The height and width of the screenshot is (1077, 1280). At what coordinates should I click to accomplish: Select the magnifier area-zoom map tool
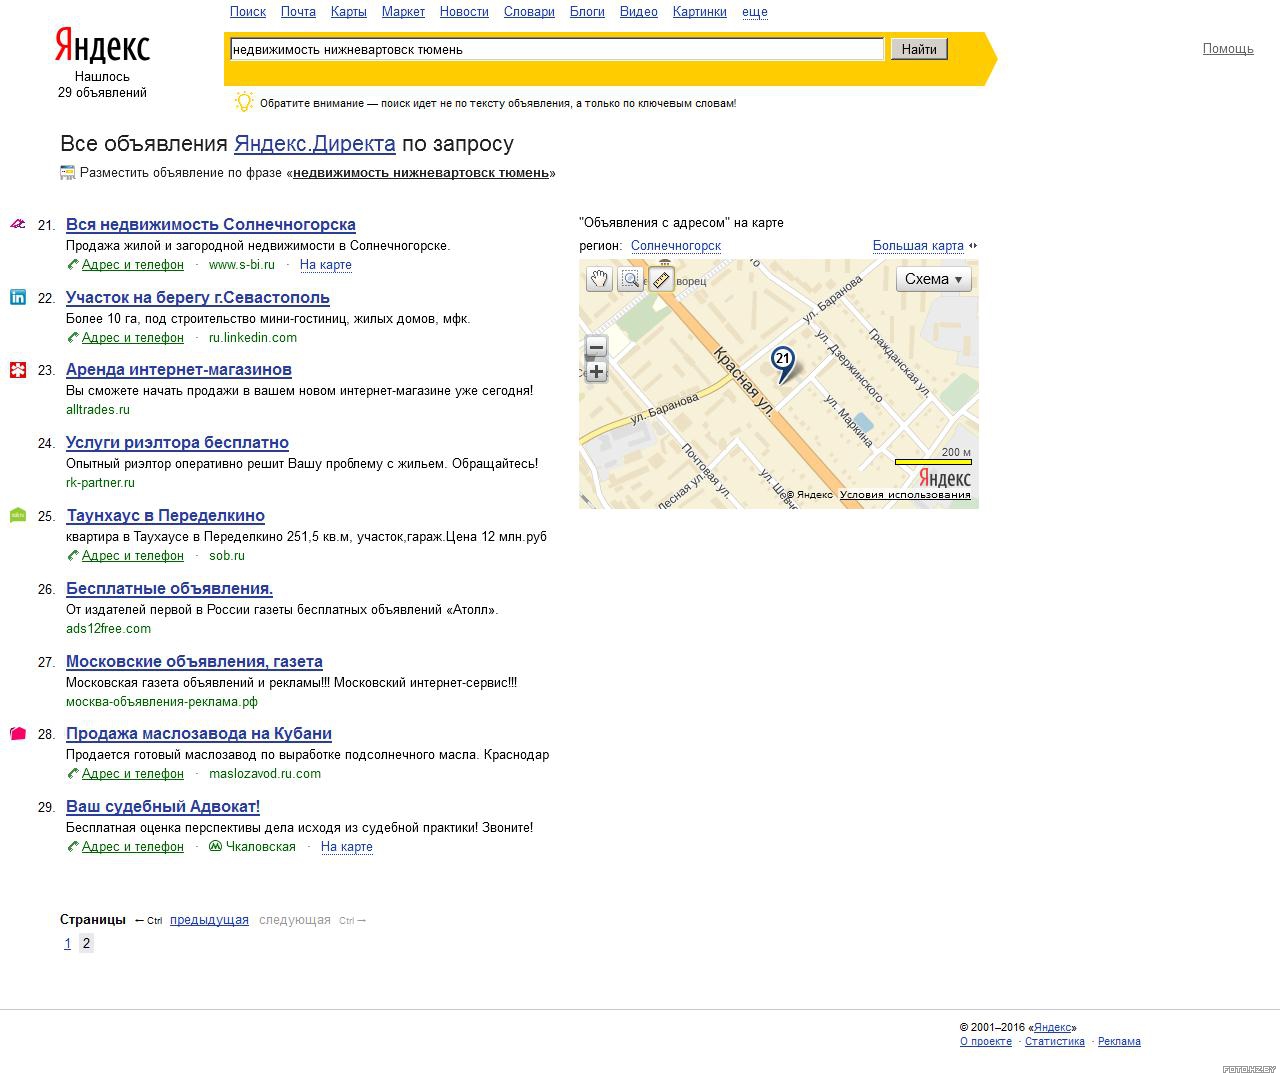click(x=630, y=279)
